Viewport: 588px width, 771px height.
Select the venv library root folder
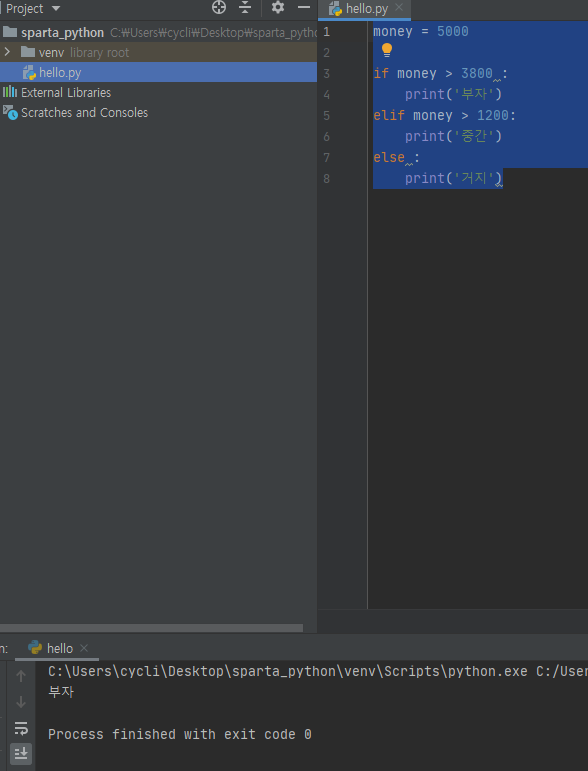click(158, 52)
